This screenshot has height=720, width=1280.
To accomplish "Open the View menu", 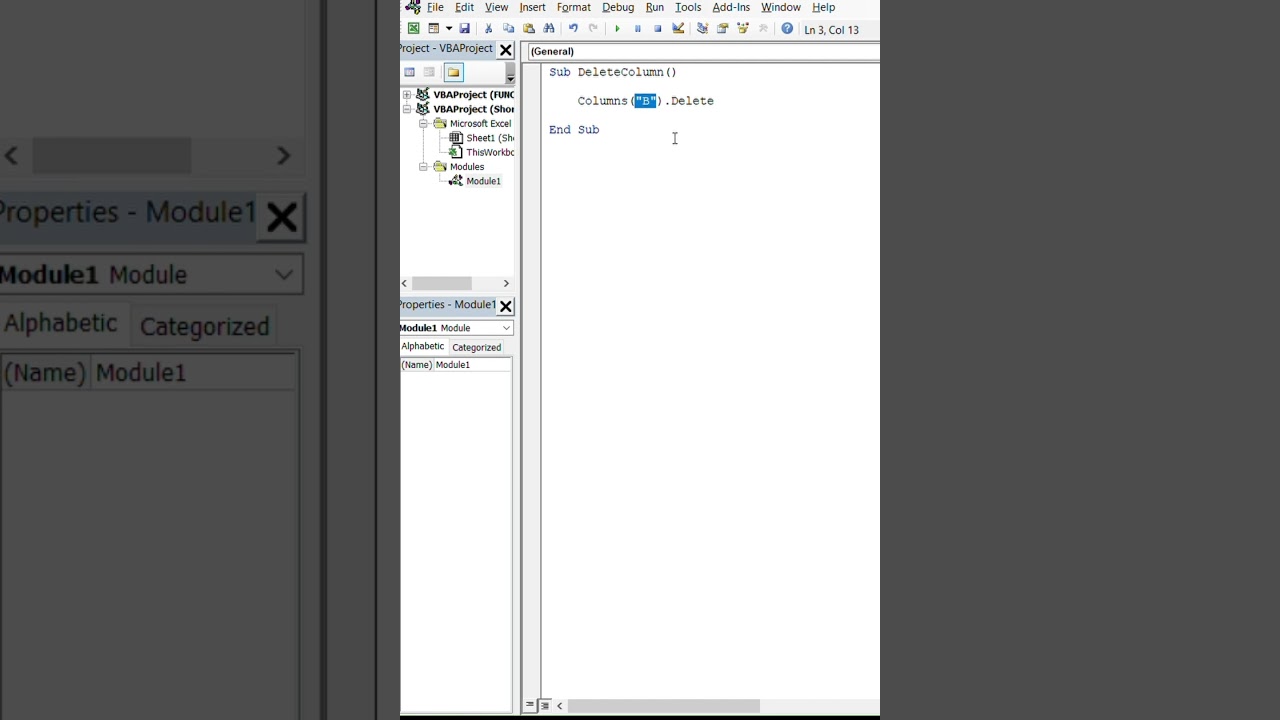I will click(496, 7).
